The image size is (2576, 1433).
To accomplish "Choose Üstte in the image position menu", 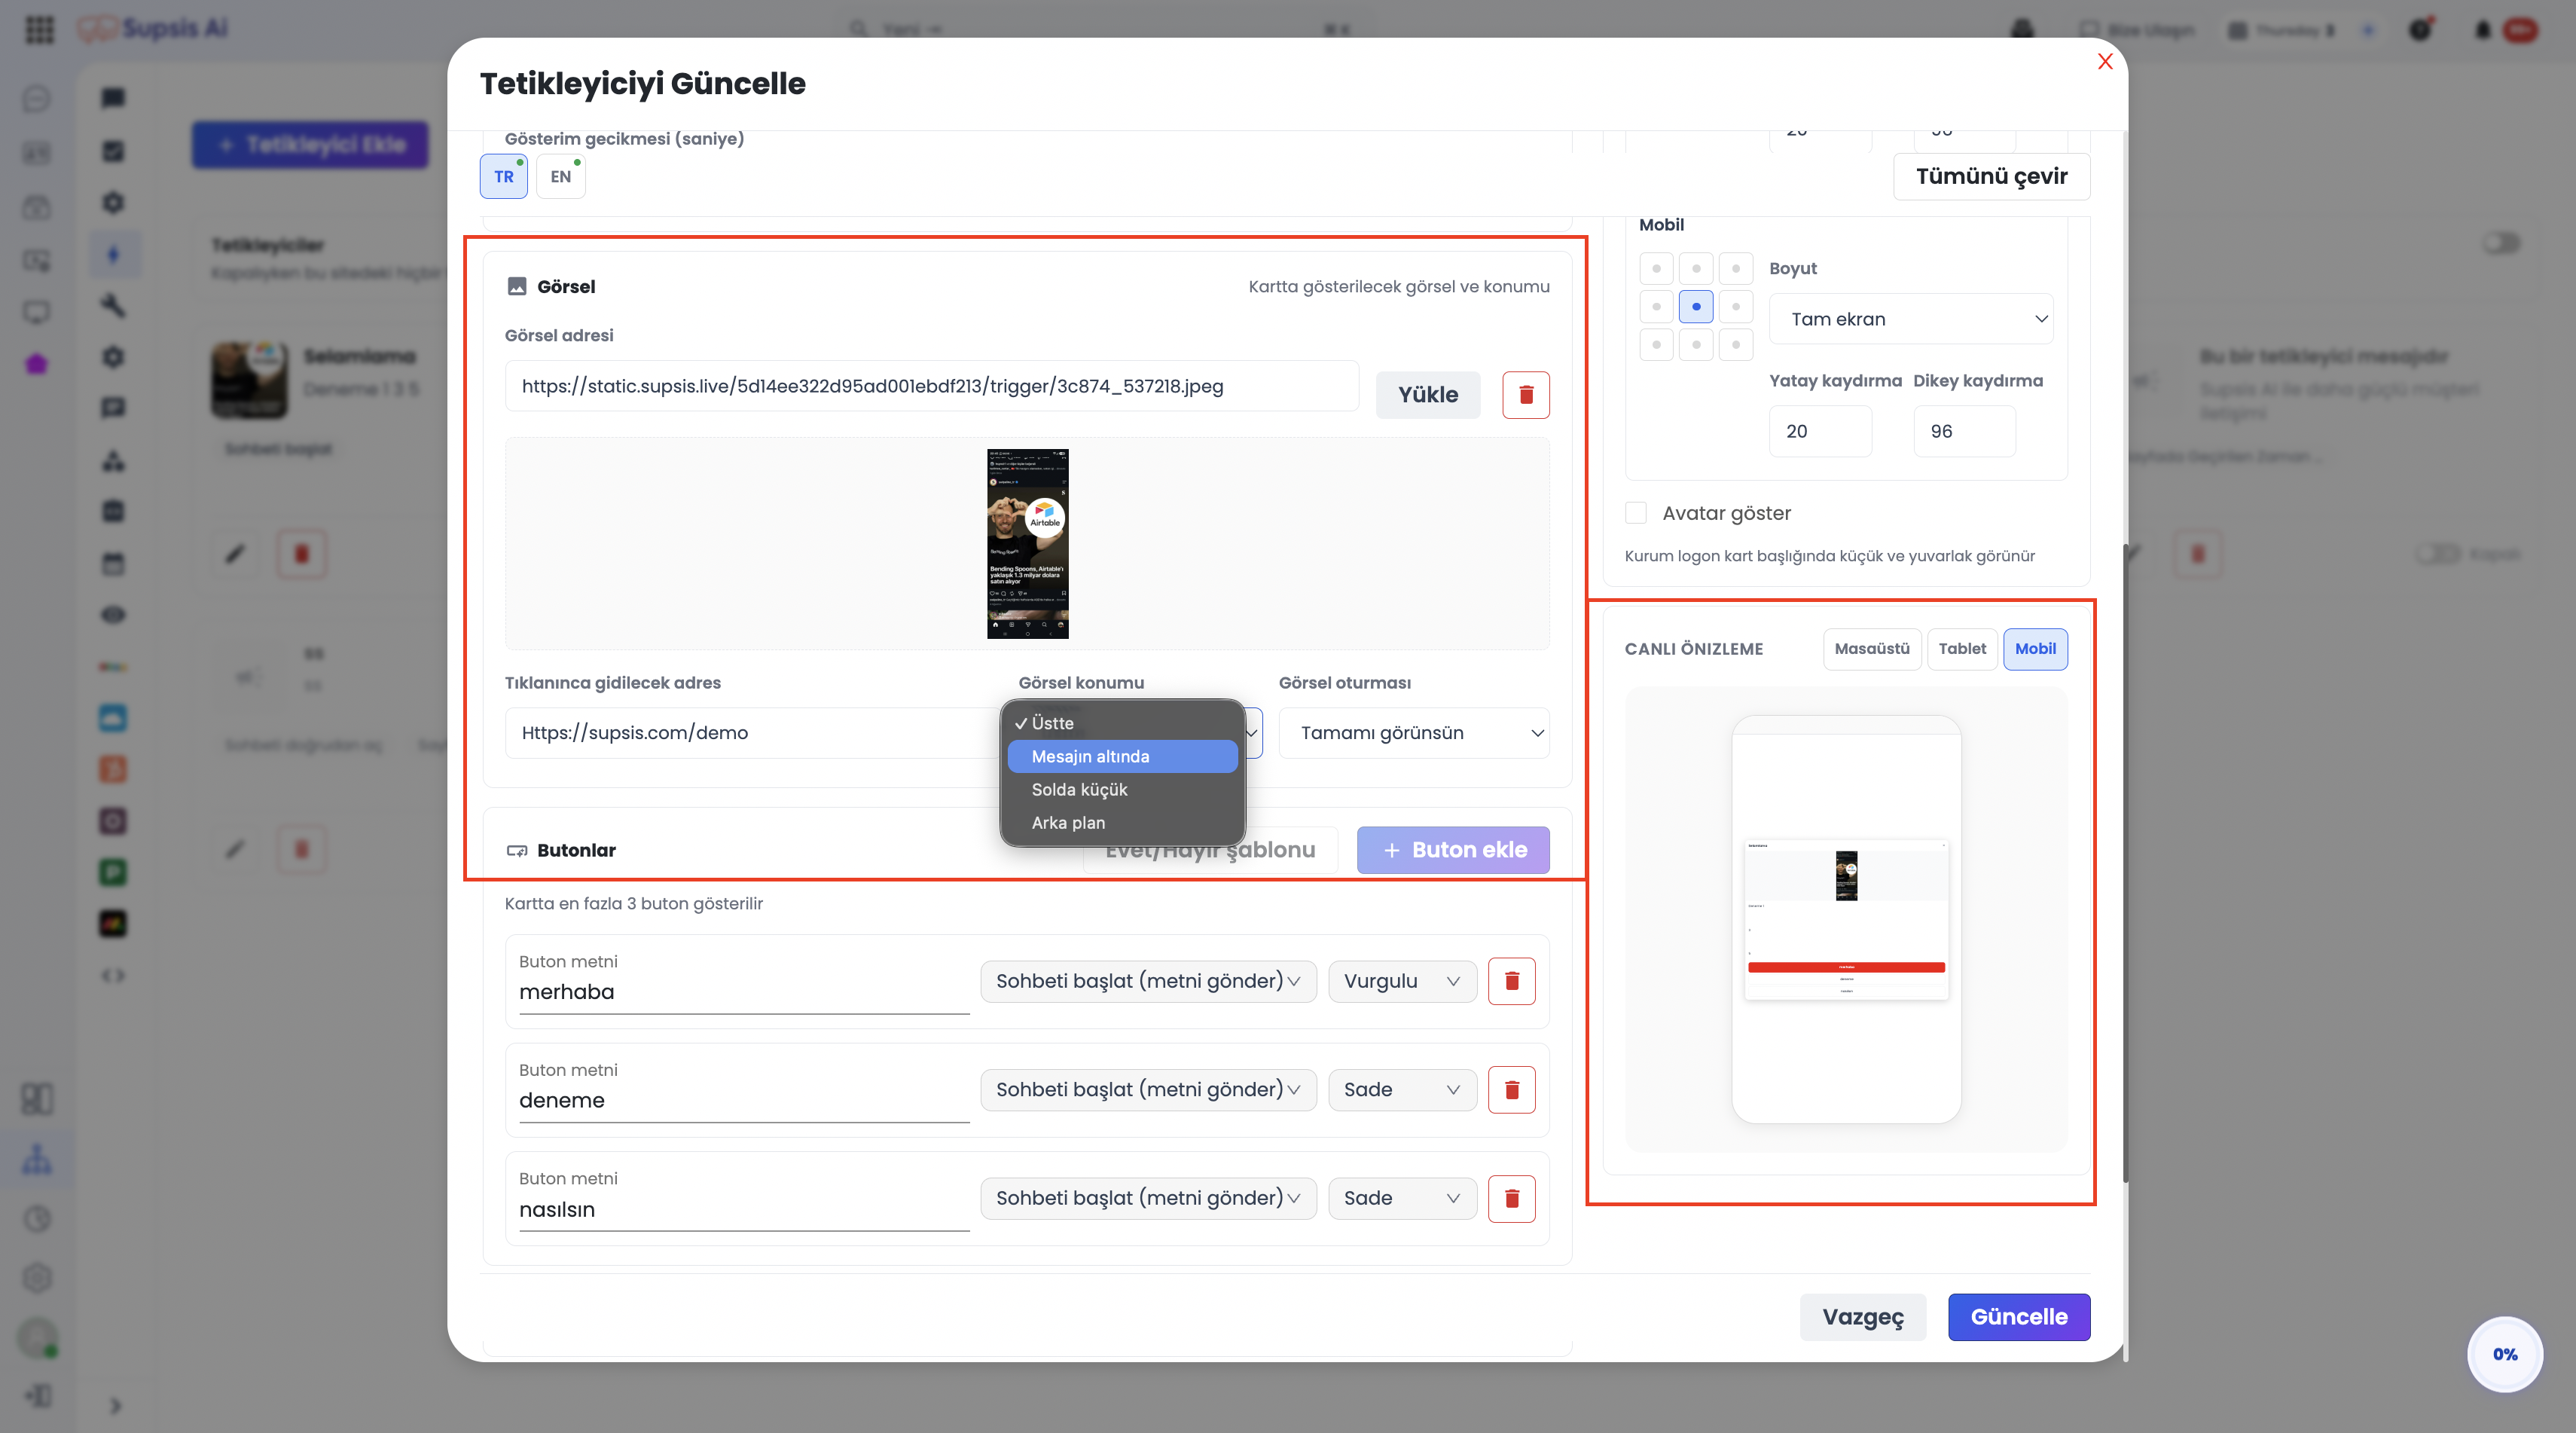I will (1122, 723).
